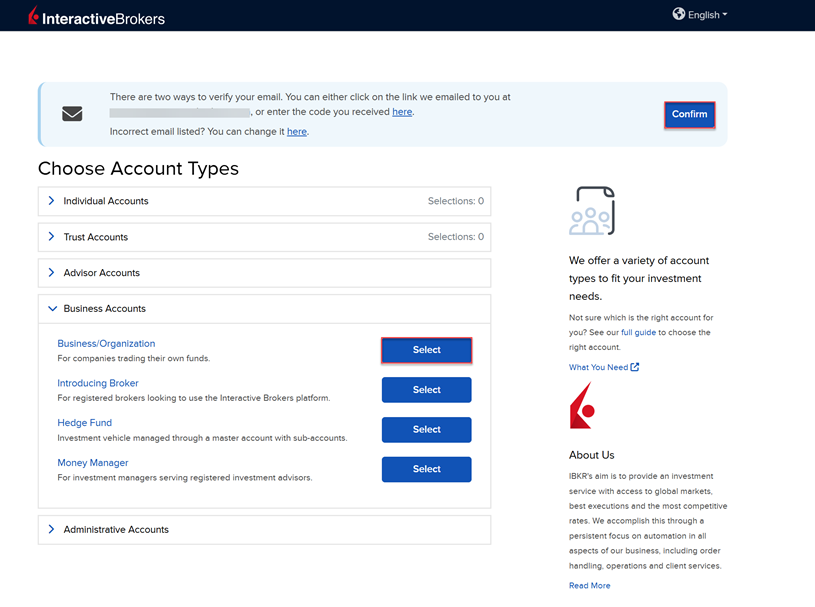
Task: Click Business Accounts header label
Action: [104, 309]
